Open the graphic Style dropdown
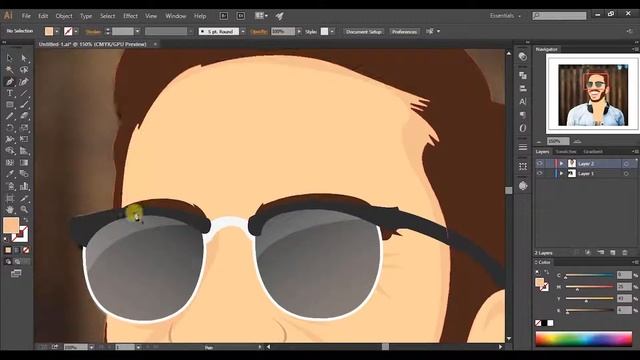 (332, 31)
